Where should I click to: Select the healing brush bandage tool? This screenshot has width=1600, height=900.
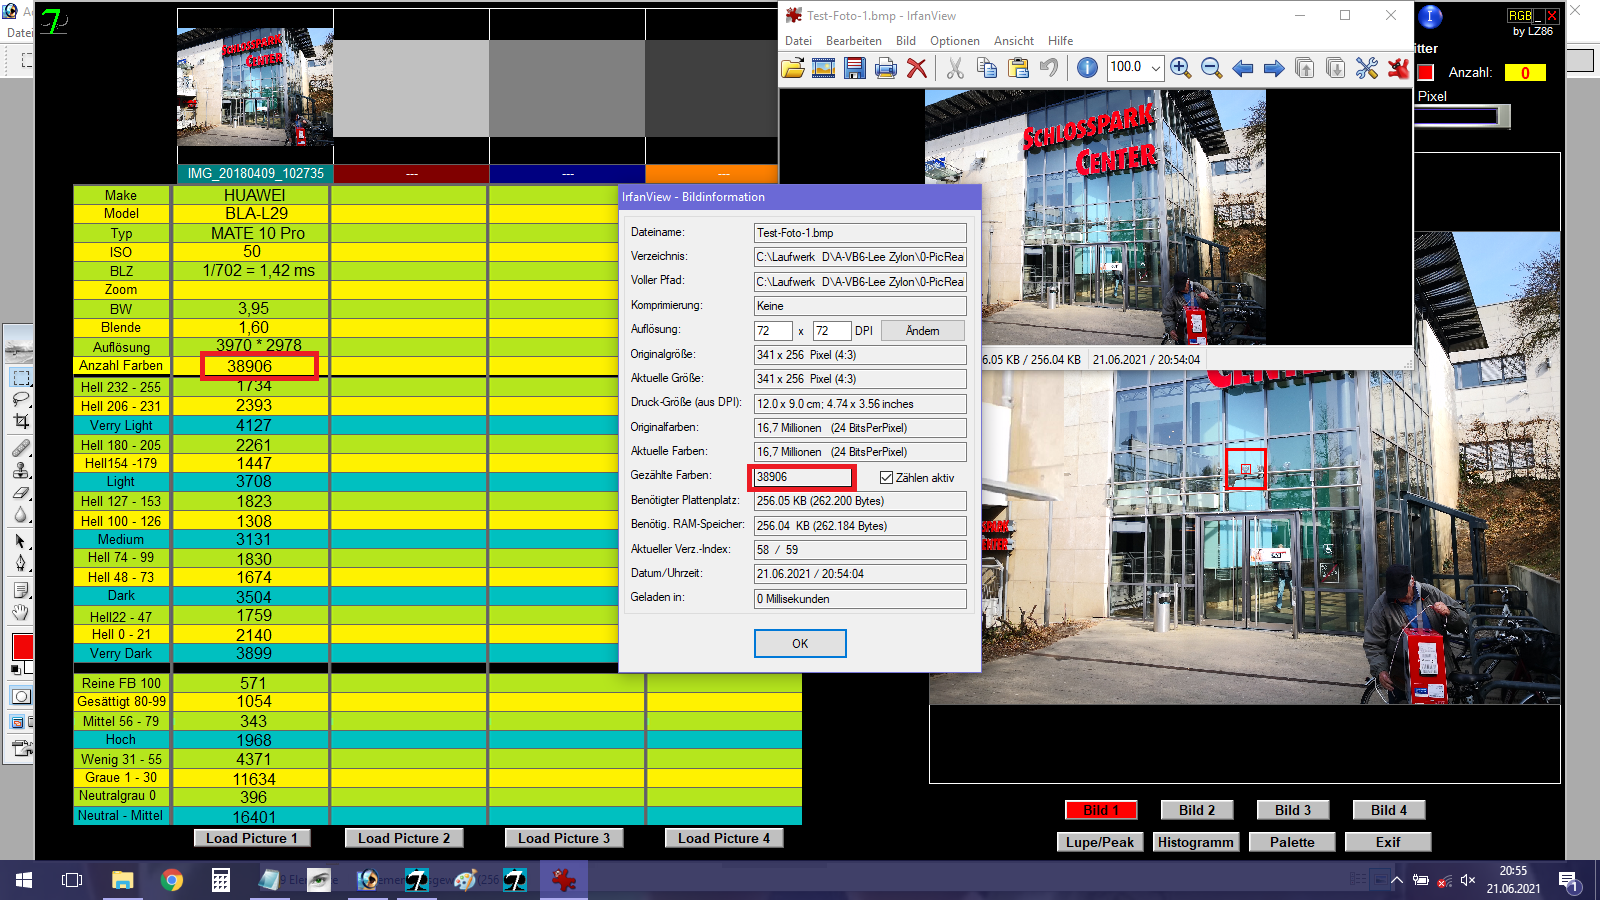(21, 448)
